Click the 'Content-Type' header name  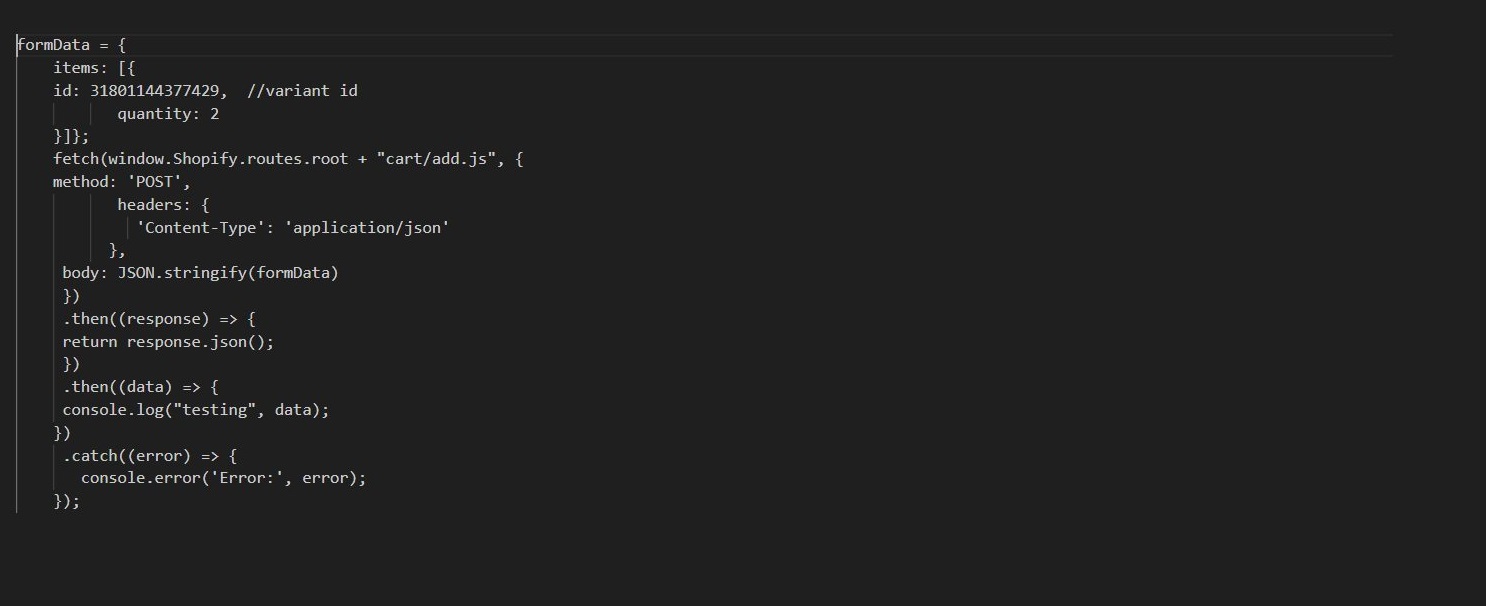click(x=205, y=228)
